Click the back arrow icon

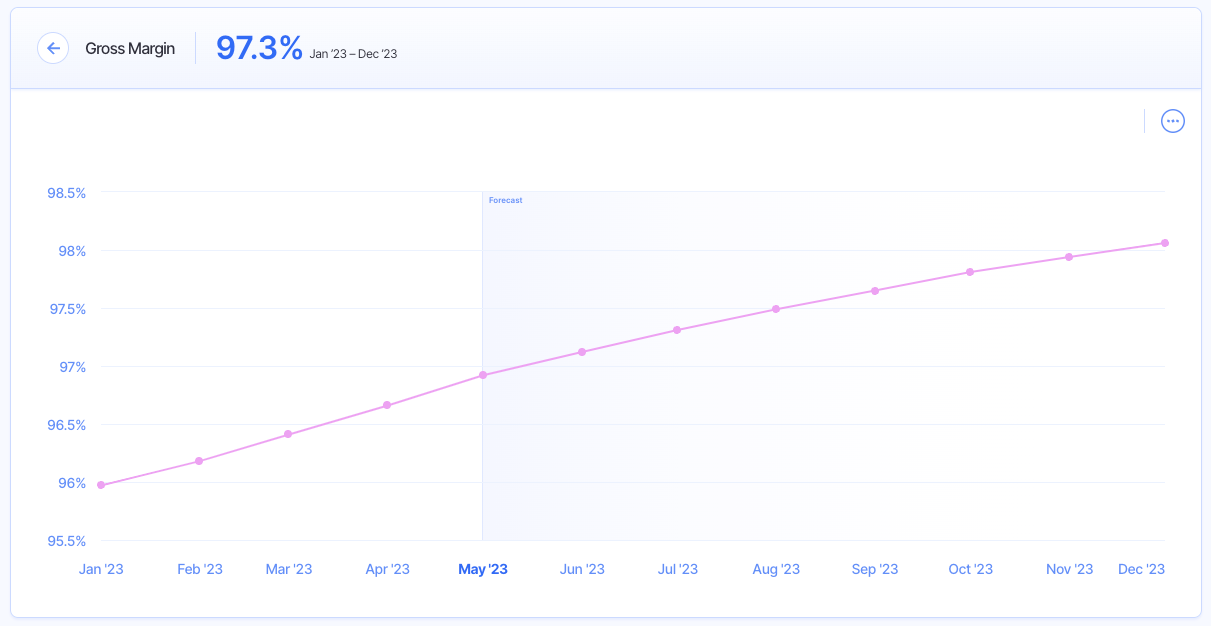pos(53,48)
